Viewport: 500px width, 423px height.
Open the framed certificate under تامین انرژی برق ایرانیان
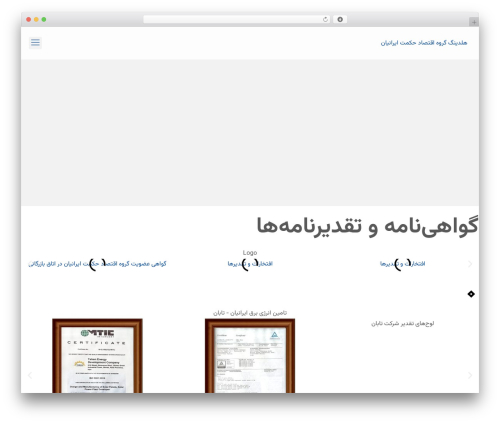[x=250, y=356]
